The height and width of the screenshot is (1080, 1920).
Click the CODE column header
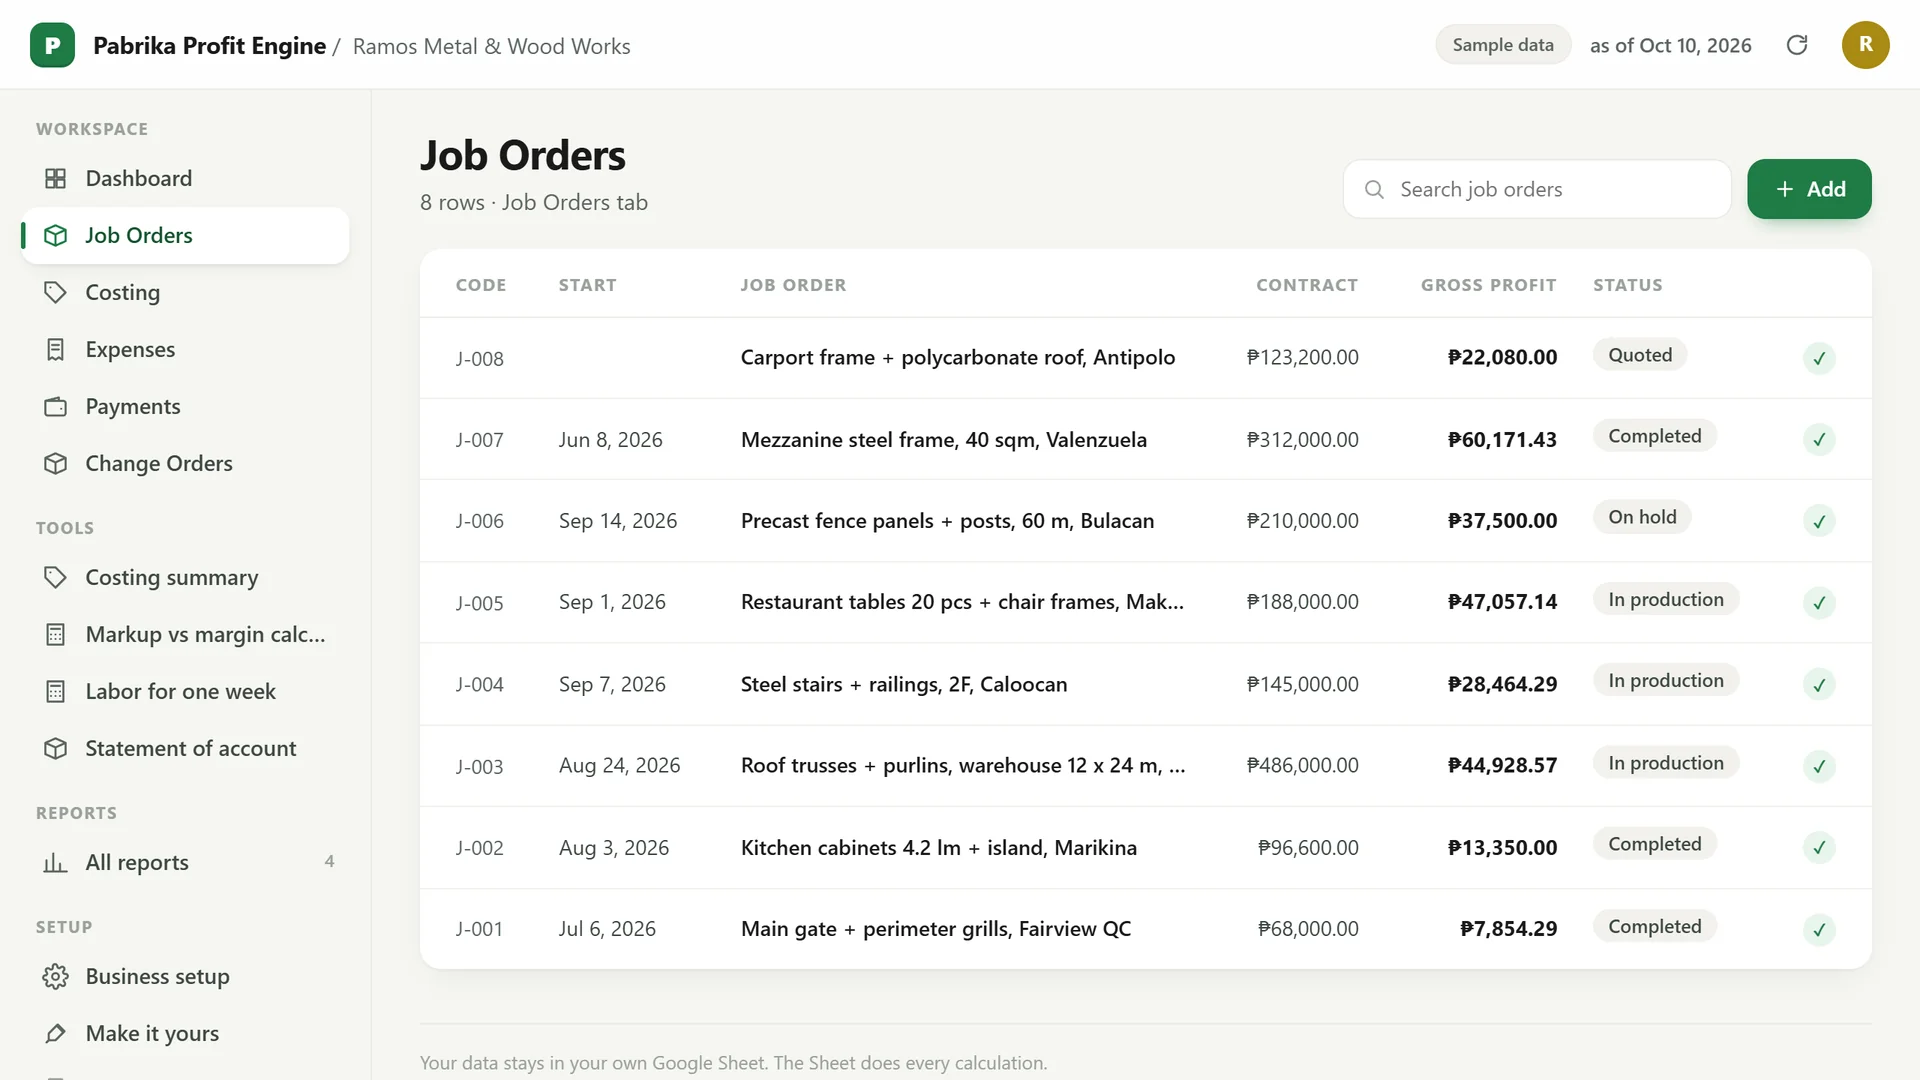tap(481, 285)
